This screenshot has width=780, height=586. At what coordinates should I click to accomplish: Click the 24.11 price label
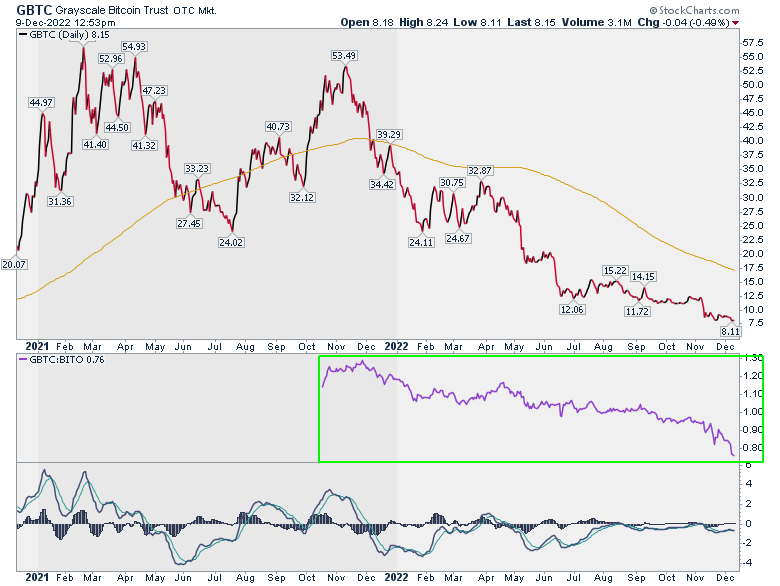click(421, 242)
